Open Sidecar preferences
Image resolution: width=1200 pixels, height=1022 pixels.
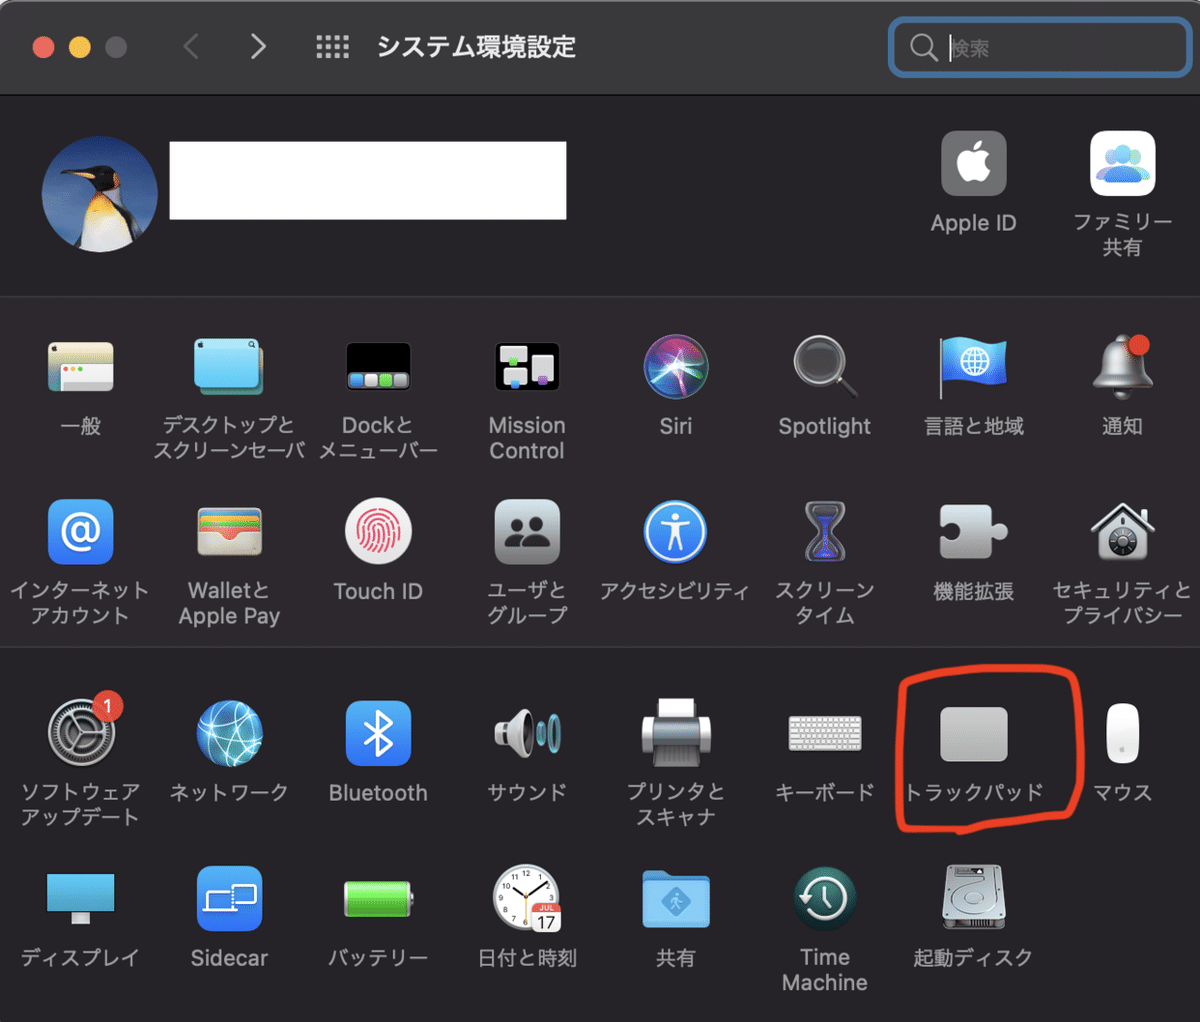coord(229,898)
